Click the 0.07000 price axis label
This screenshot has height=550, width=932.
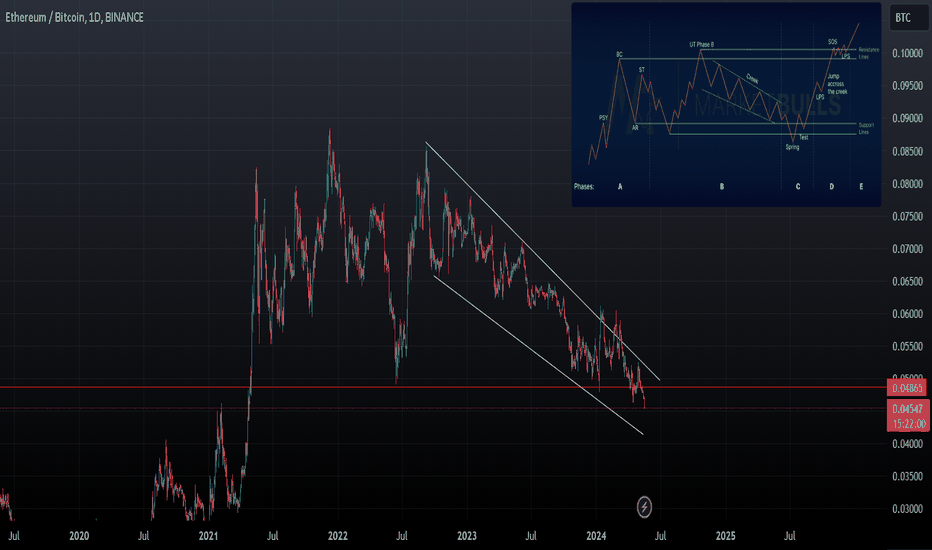pos(907,249)
